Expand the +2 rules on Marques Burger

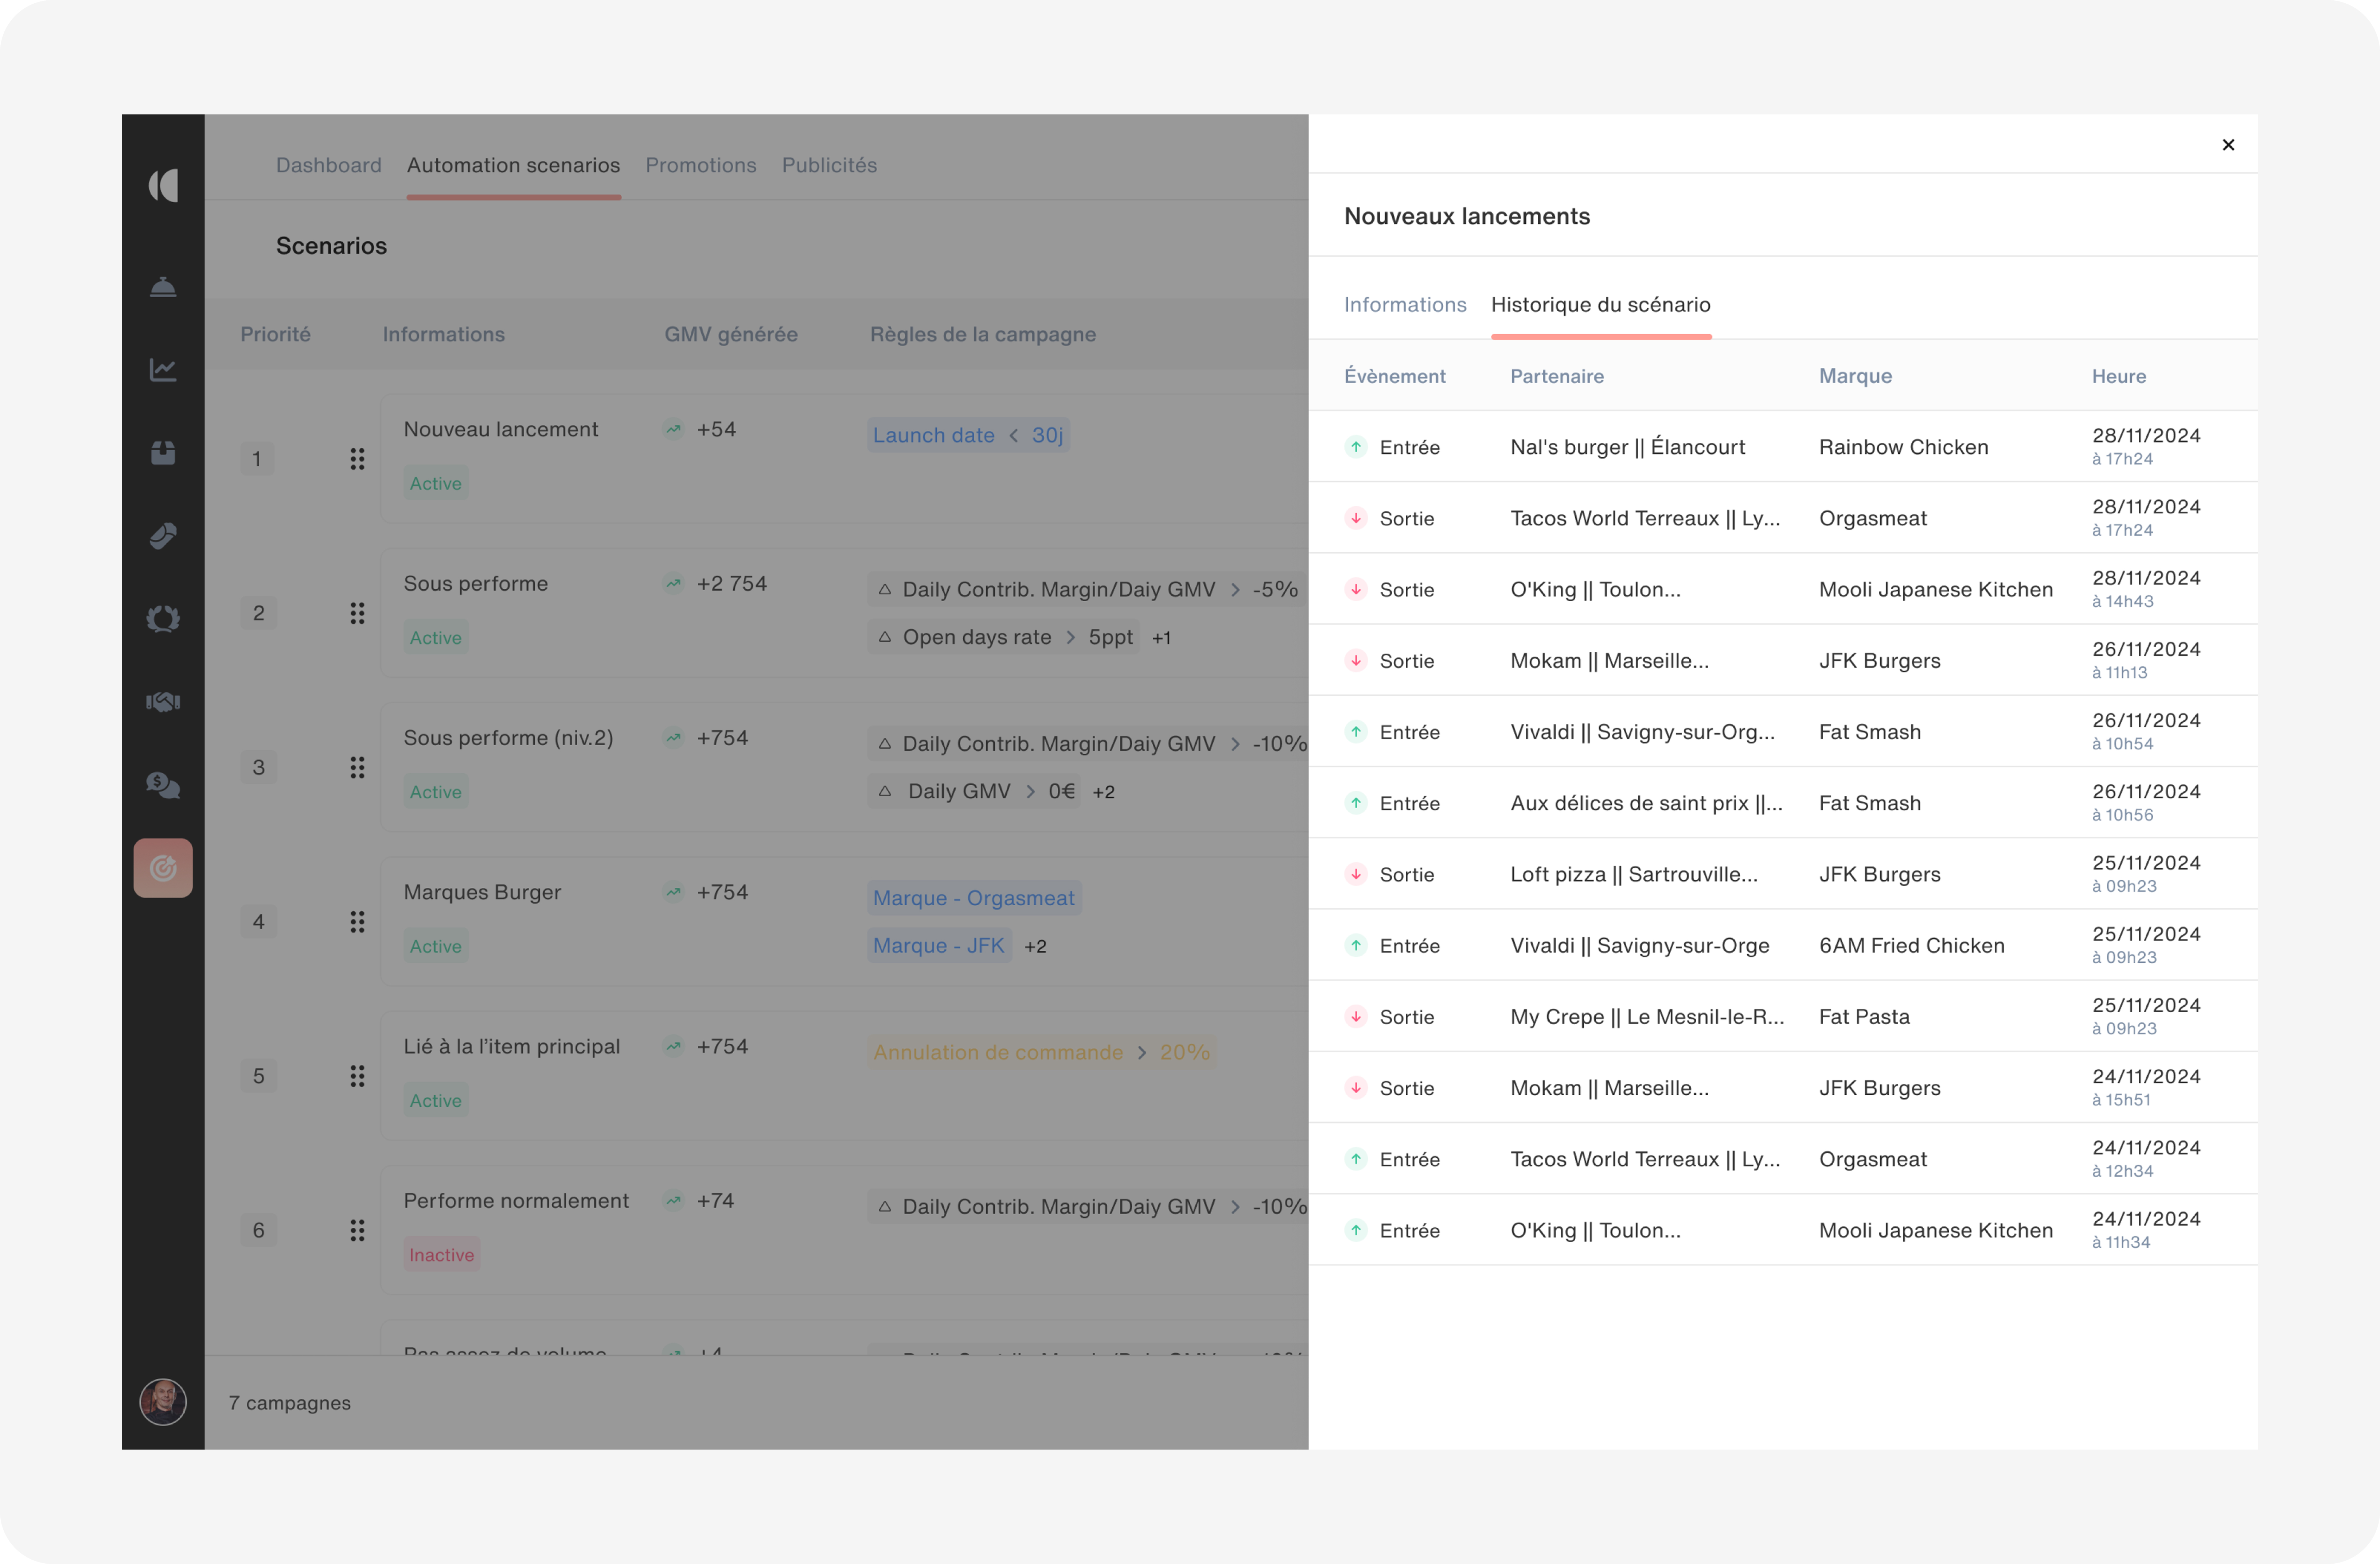click(1035, 946)
